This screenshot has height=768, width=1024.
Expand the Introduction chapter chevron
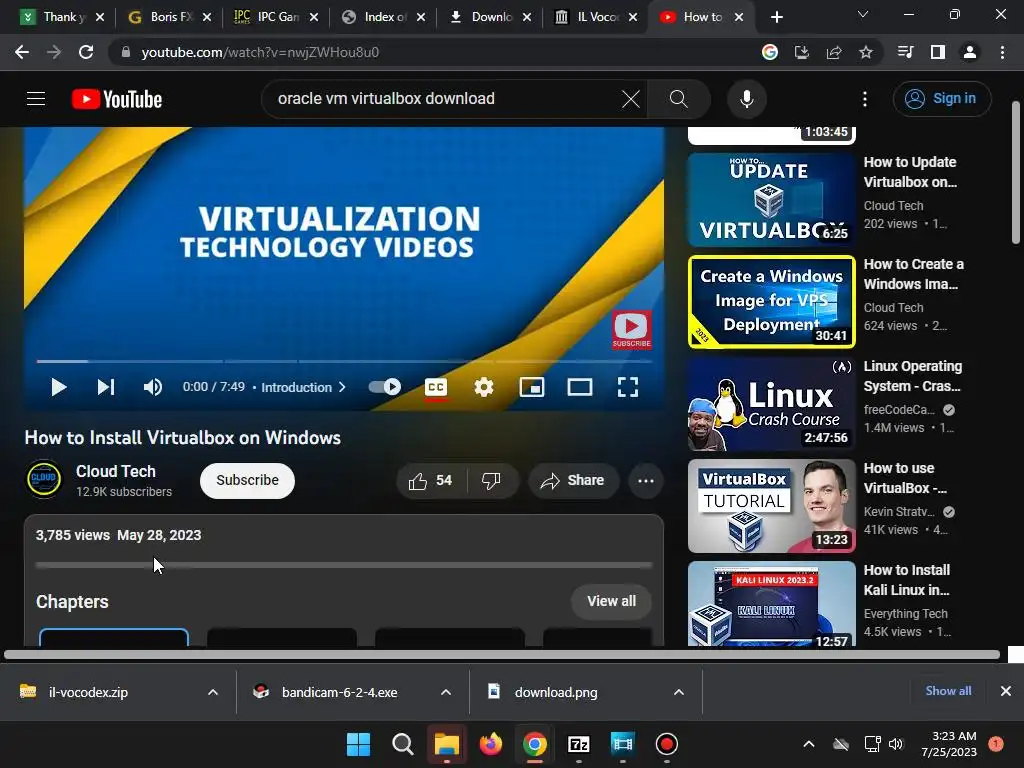(342, 387)
